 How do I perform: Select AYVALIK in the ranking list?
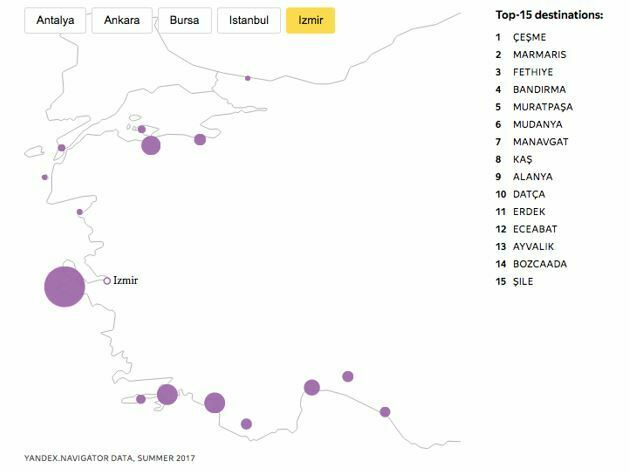tap(533, 246)
